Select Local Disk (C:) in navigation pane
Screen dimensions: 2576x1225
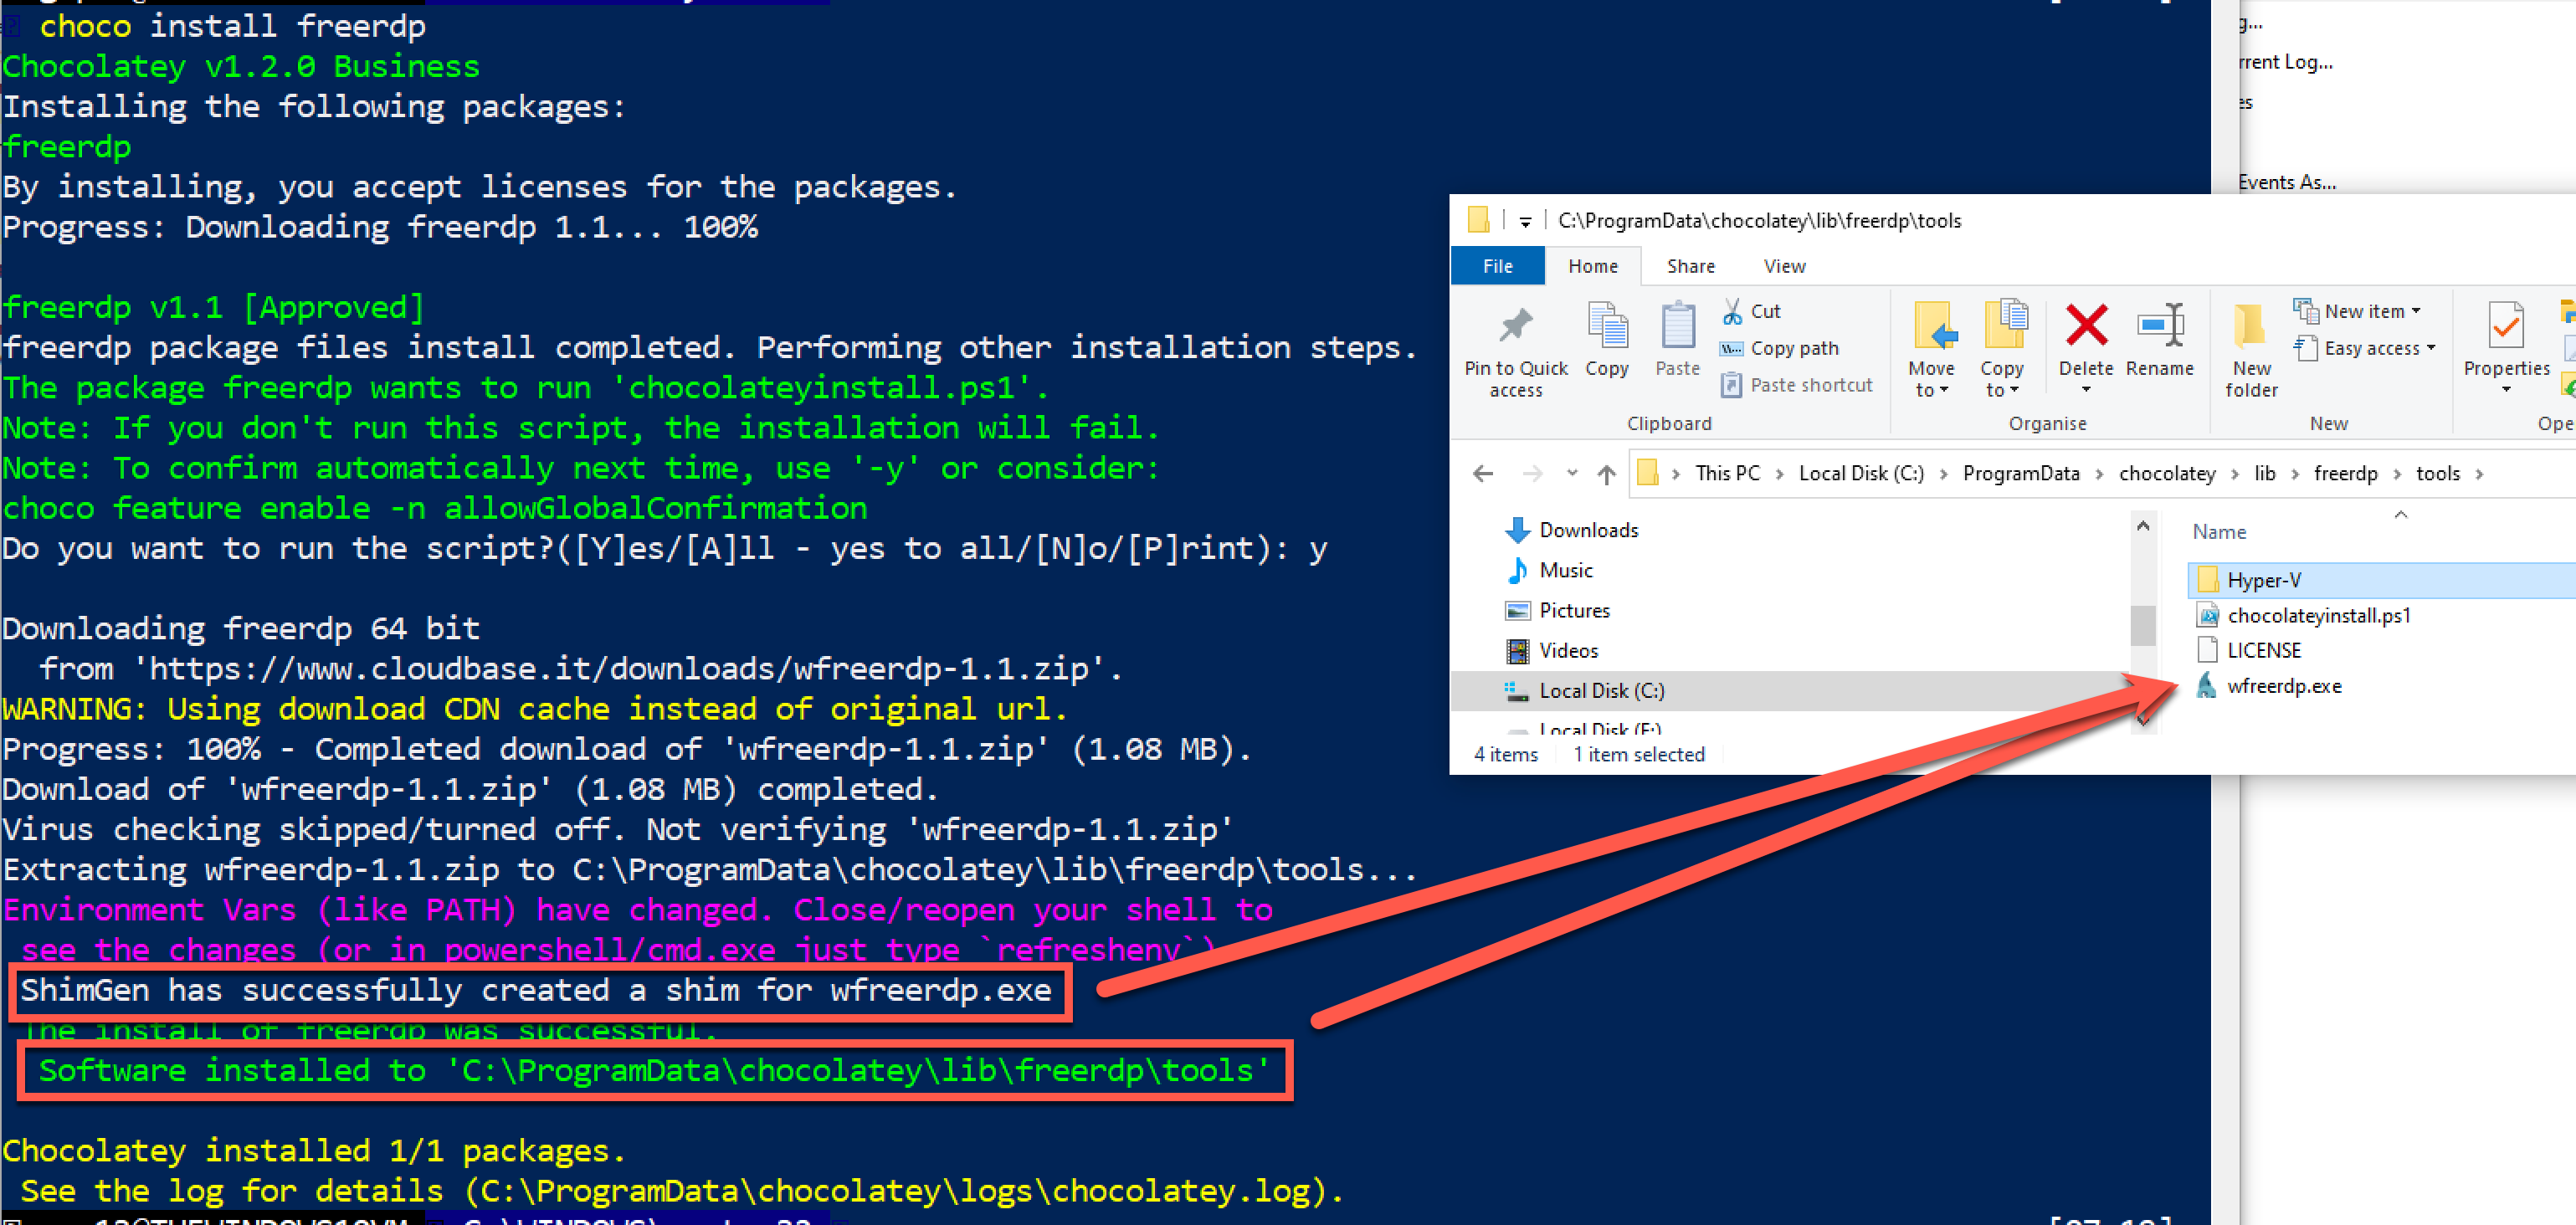pyautogui.click(x=1601, y=691)
